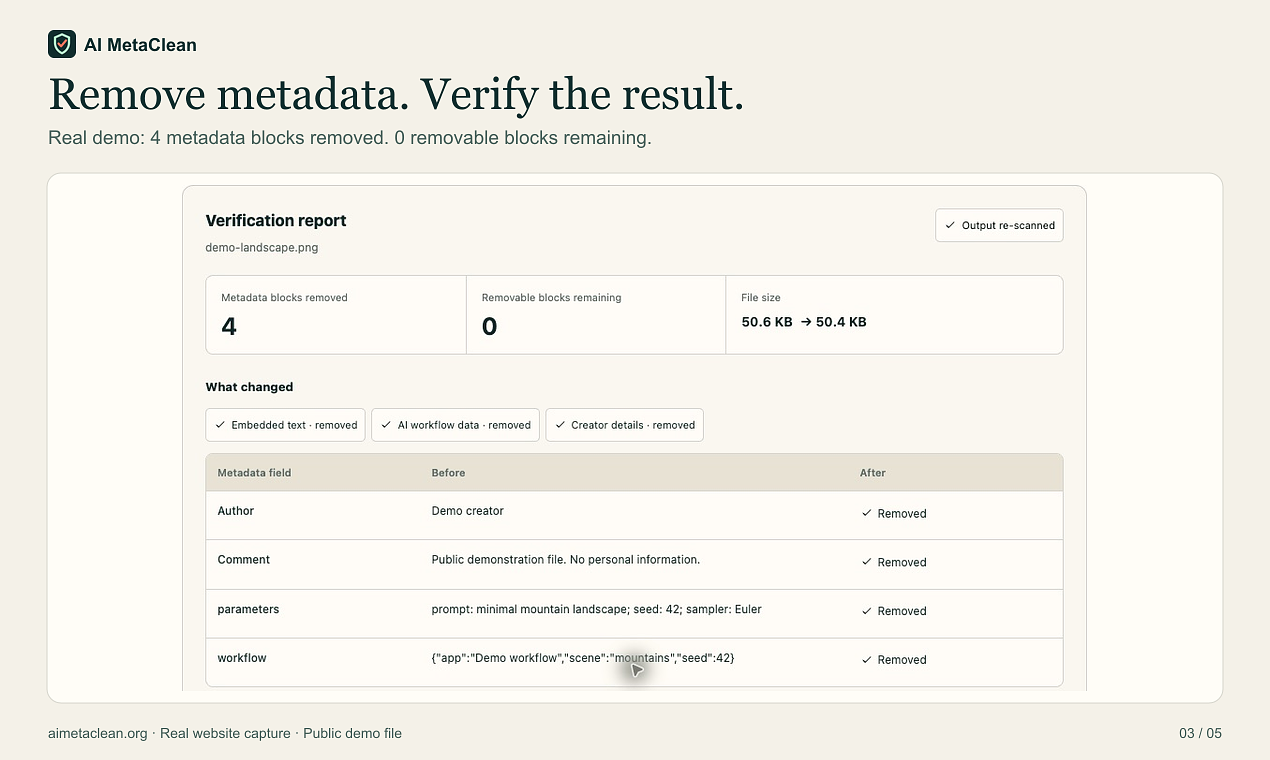Click the Before column header
The height and width of the screenshot is (760, 1270).
[448, 473]
